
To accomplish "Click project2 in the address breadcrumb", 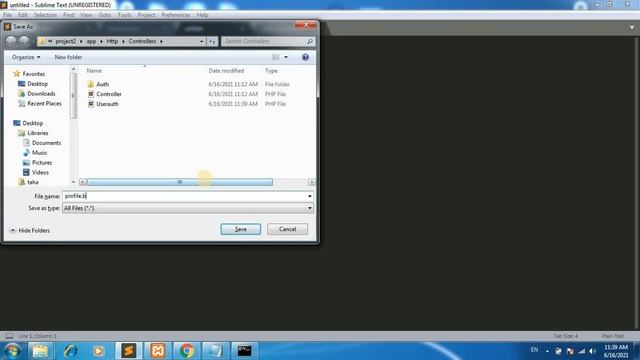I will pyautogui.click(x=66, y=41).
